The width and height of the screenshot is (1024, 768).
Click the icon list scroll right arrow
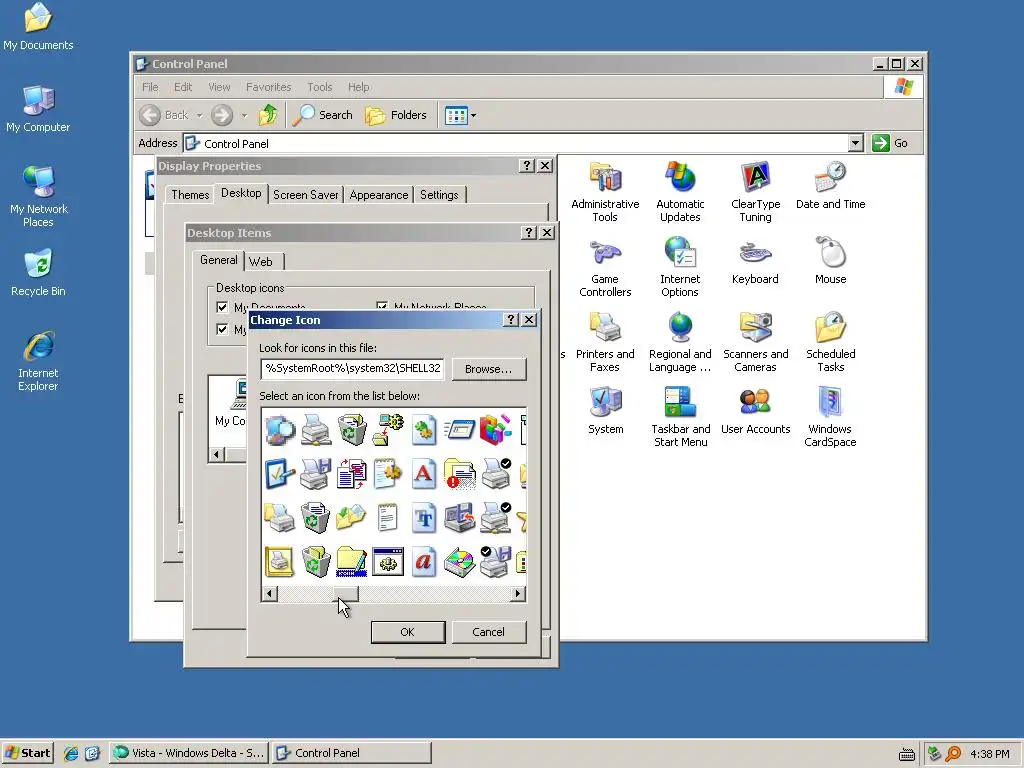tap(518, 594)
